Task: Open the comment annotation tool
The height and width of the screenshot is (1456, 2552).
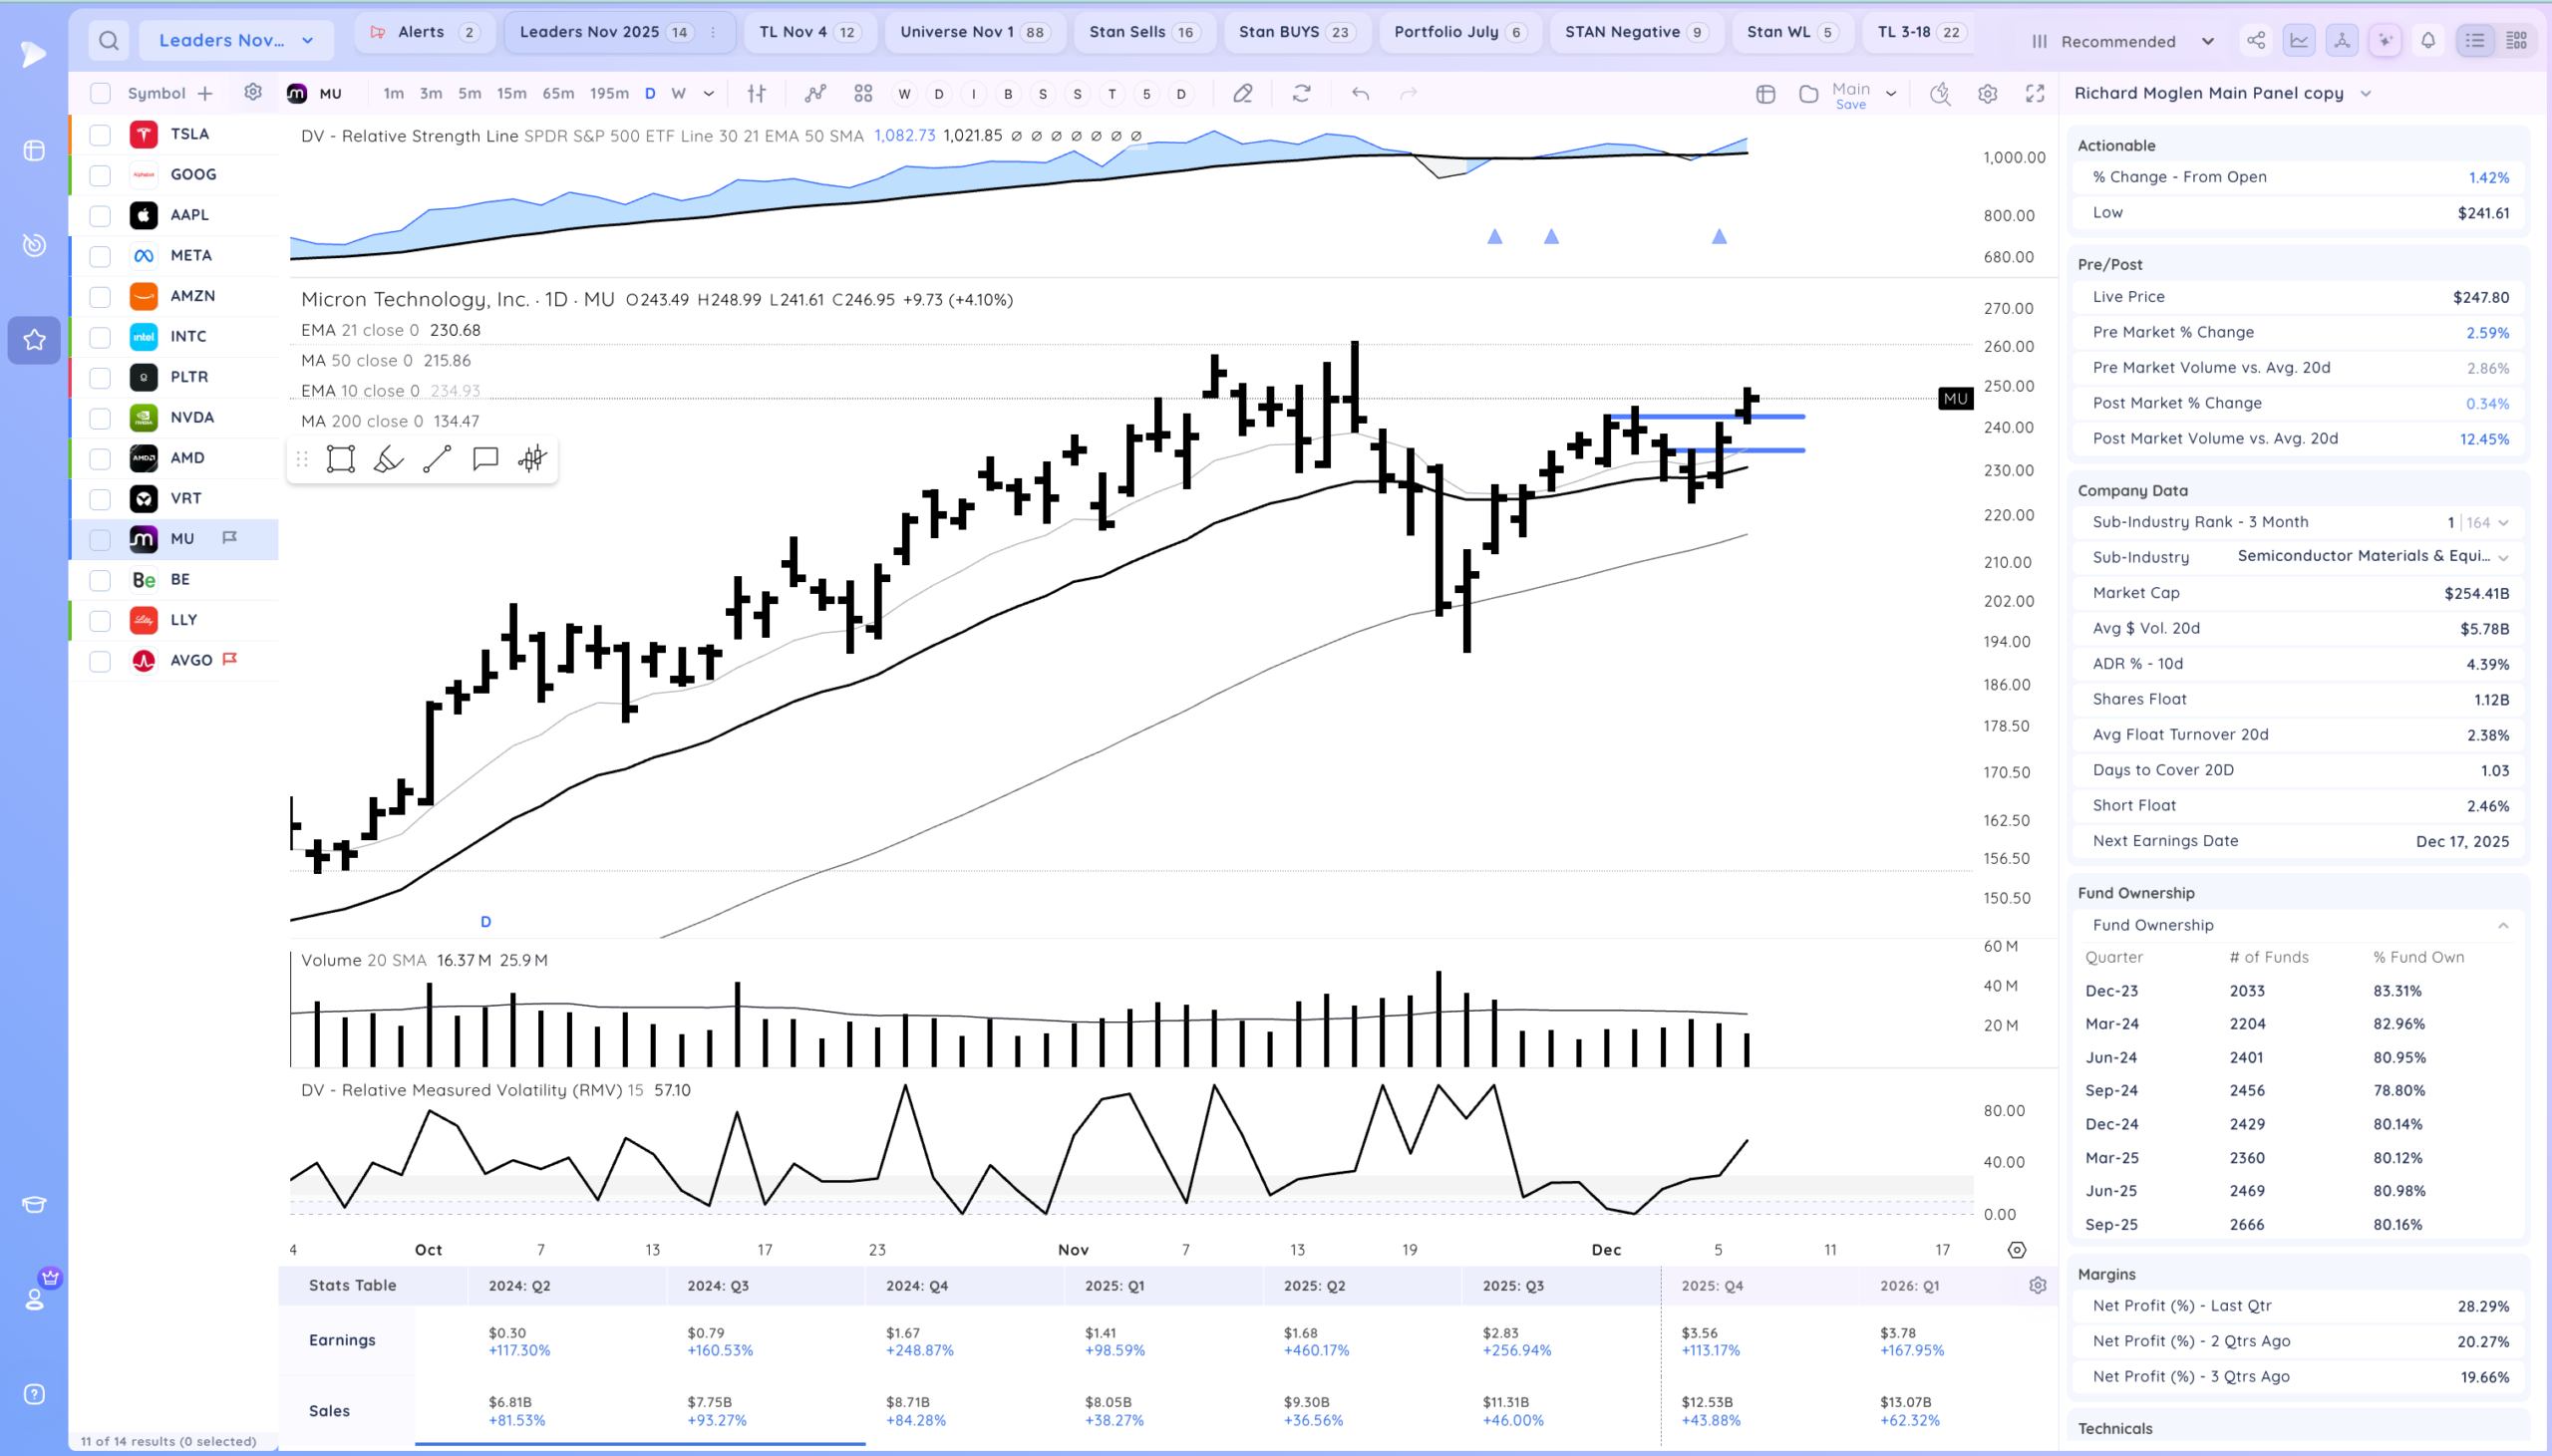Action: [485, 459]
